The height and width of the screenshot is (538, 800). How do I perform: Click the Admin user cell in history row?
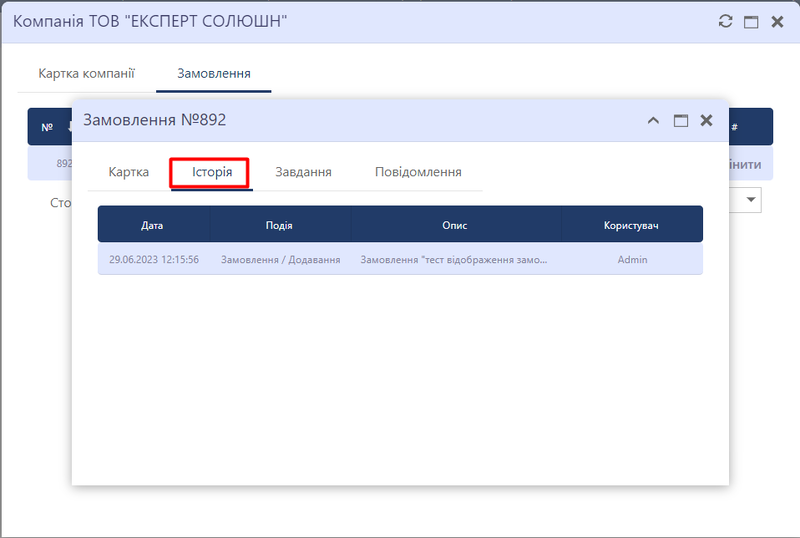(x=632, y=260)
